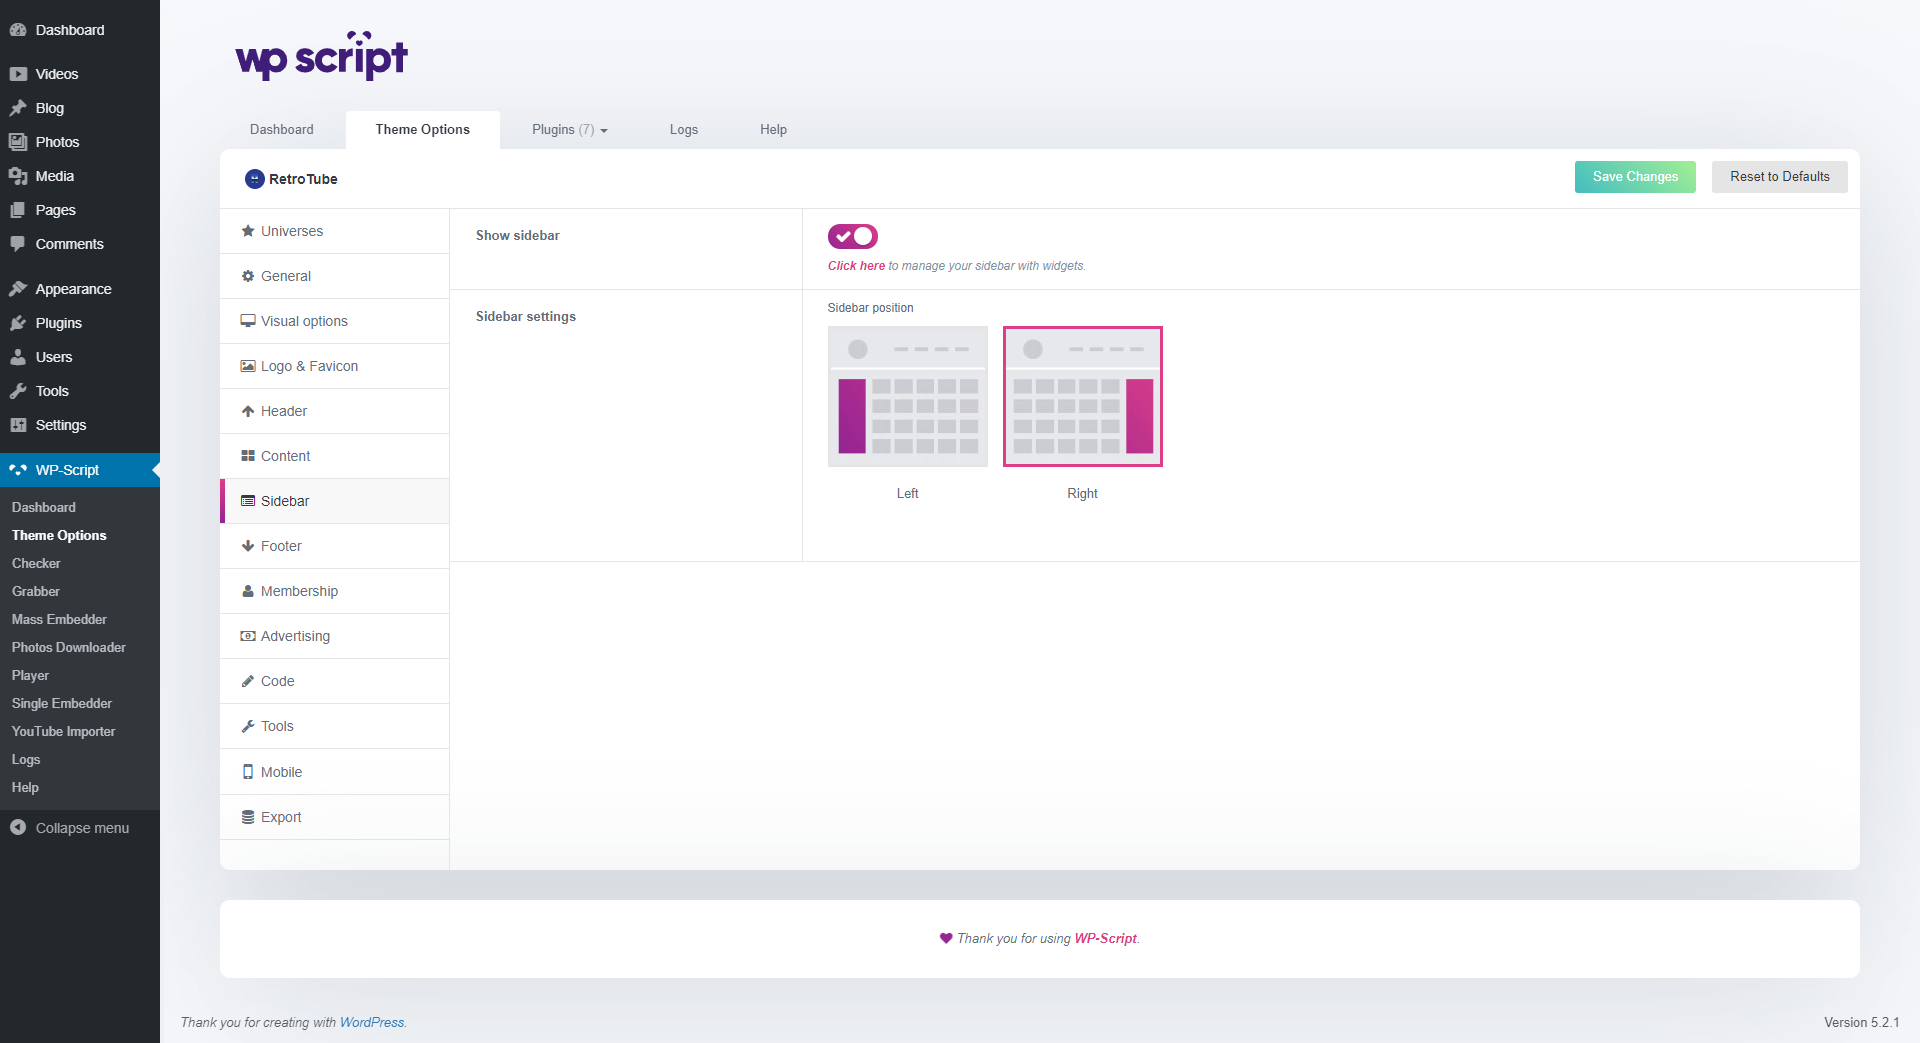Open the Logs tab
1920x1043 pixels.
tap(684, 130)
